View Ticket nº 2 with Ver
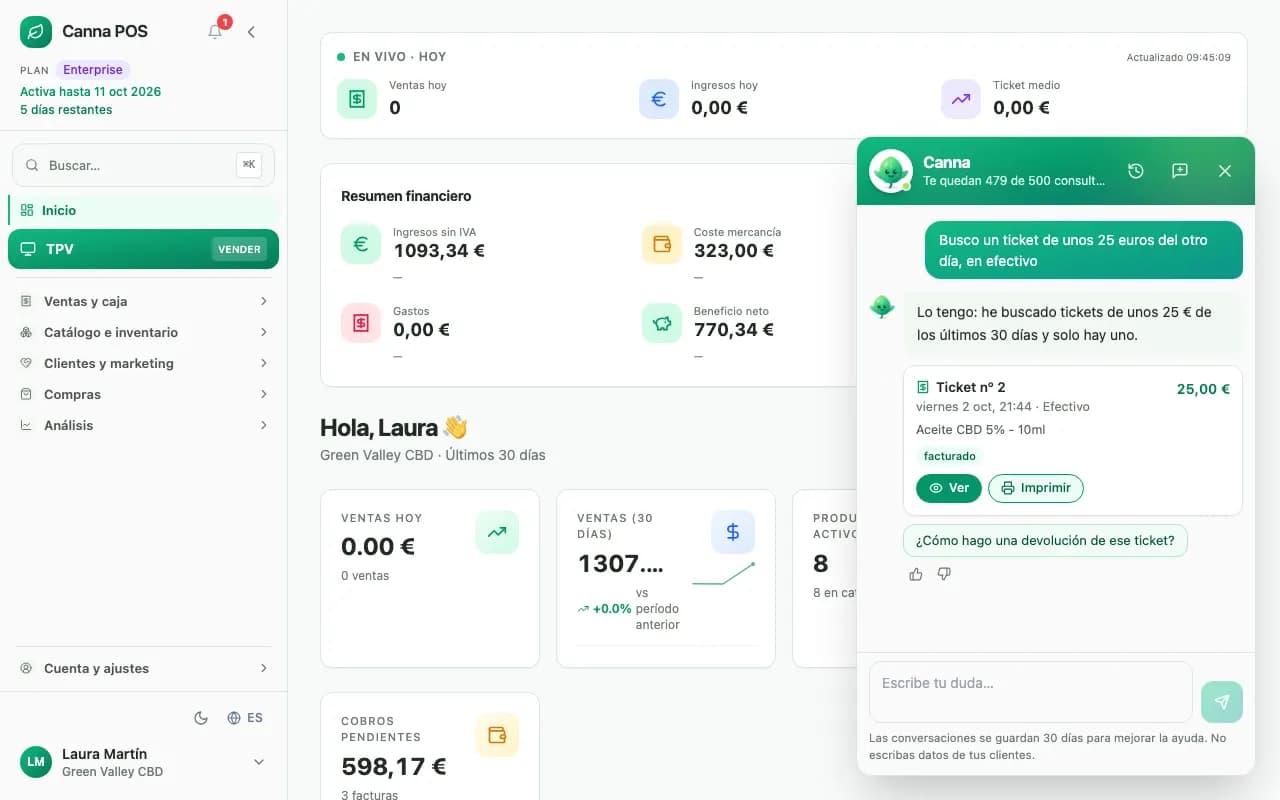 click(x=949, y=488)
